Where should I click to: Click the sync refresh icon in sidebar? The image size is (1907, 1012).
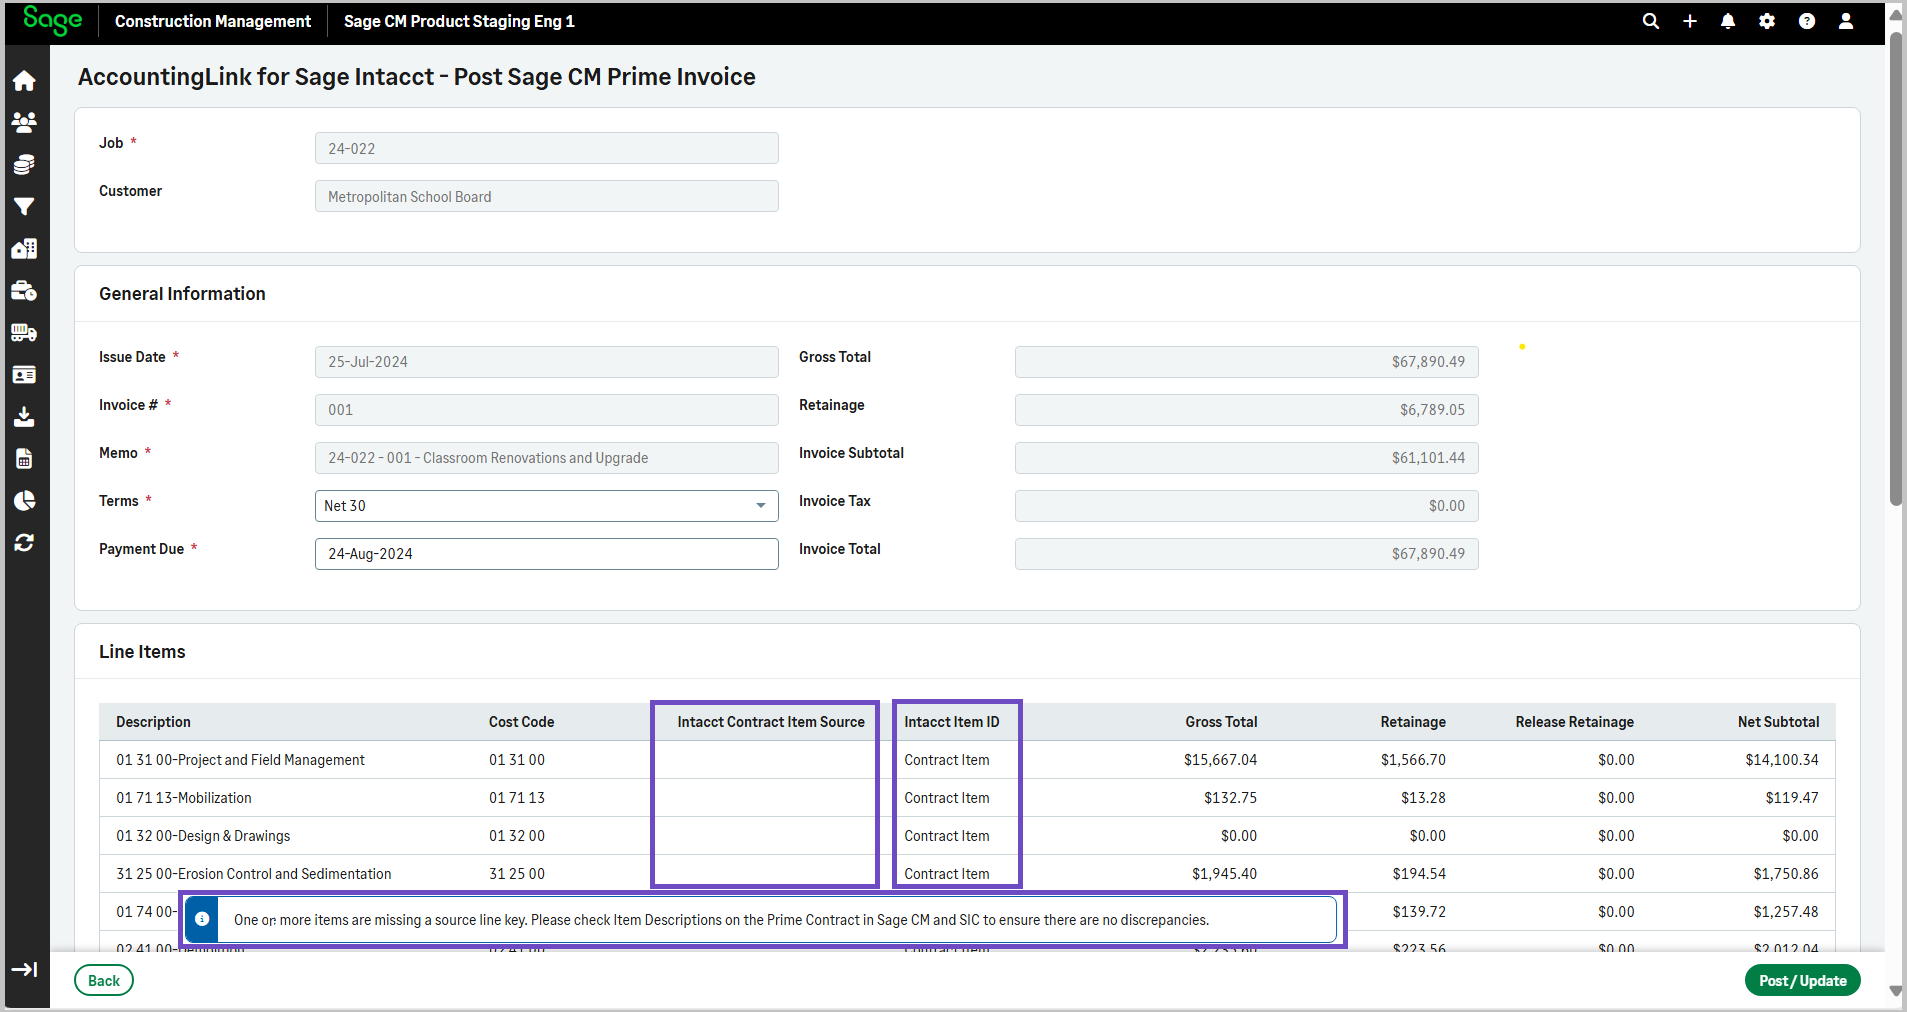click(x=24, y=542)
